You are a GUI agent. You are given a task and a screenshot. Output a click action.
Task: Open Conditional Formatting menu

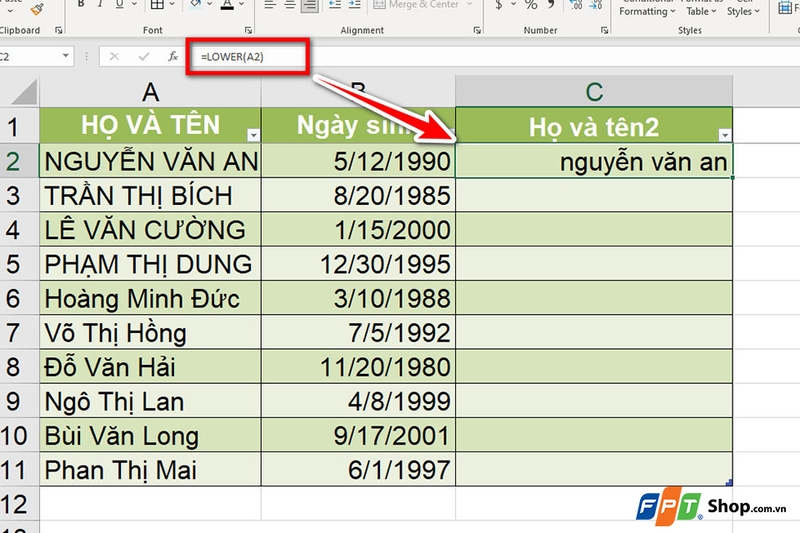[x=647, y=9]
